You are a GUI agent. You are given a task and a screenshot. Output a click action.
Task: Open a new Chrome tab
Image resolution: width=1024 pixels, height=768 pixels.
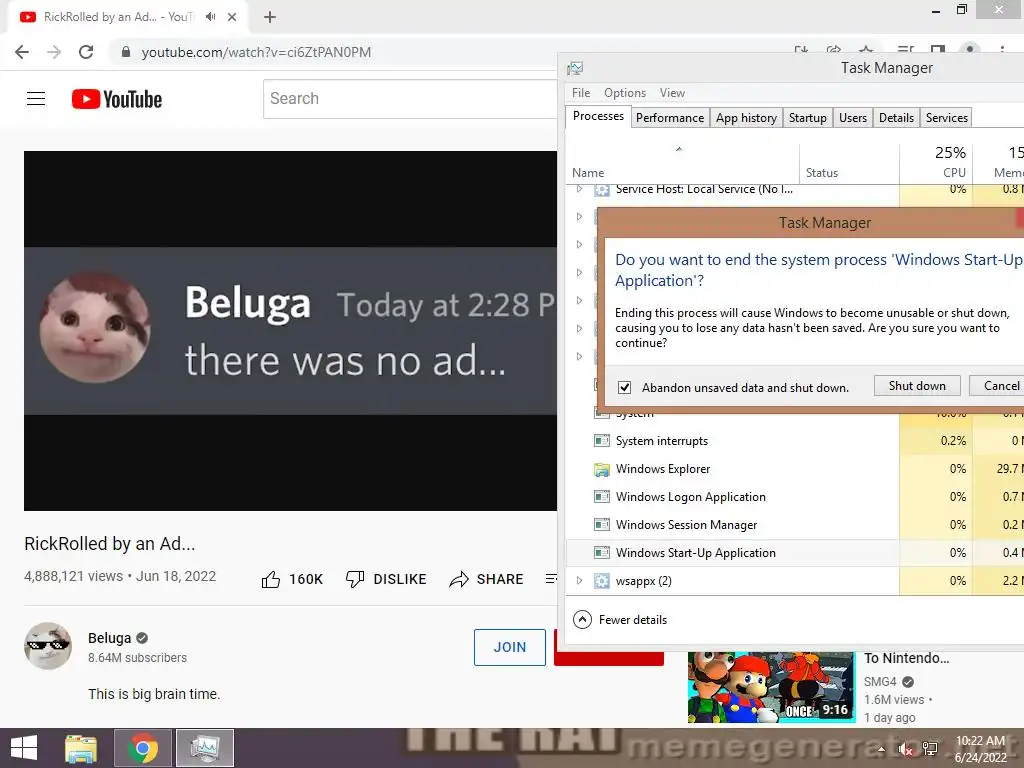pyautogui.click(x=270, y=17)
